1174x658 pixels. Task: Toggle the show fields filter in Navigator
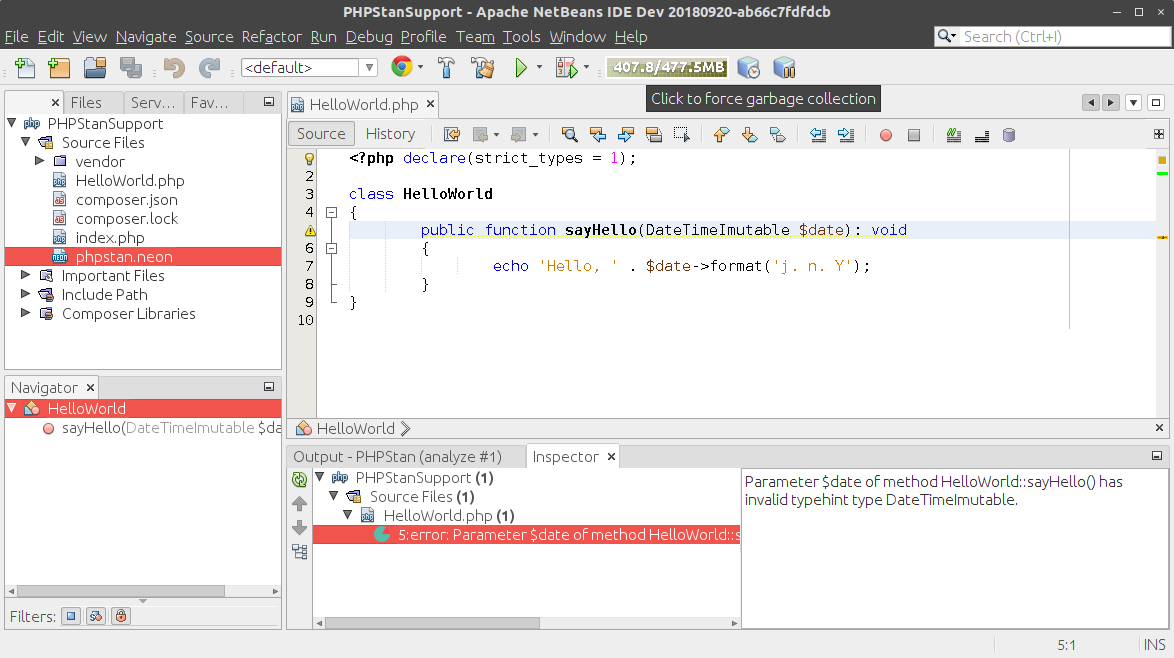click(71, 616)
